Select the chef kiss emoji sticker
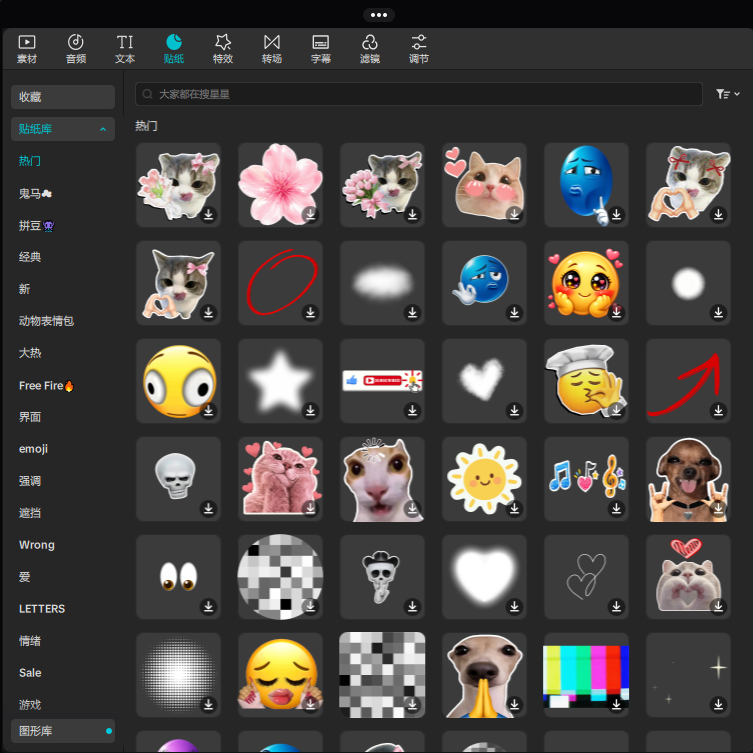Image resolution: width=753 pixels, height=753 pixels. coord(586,381)
